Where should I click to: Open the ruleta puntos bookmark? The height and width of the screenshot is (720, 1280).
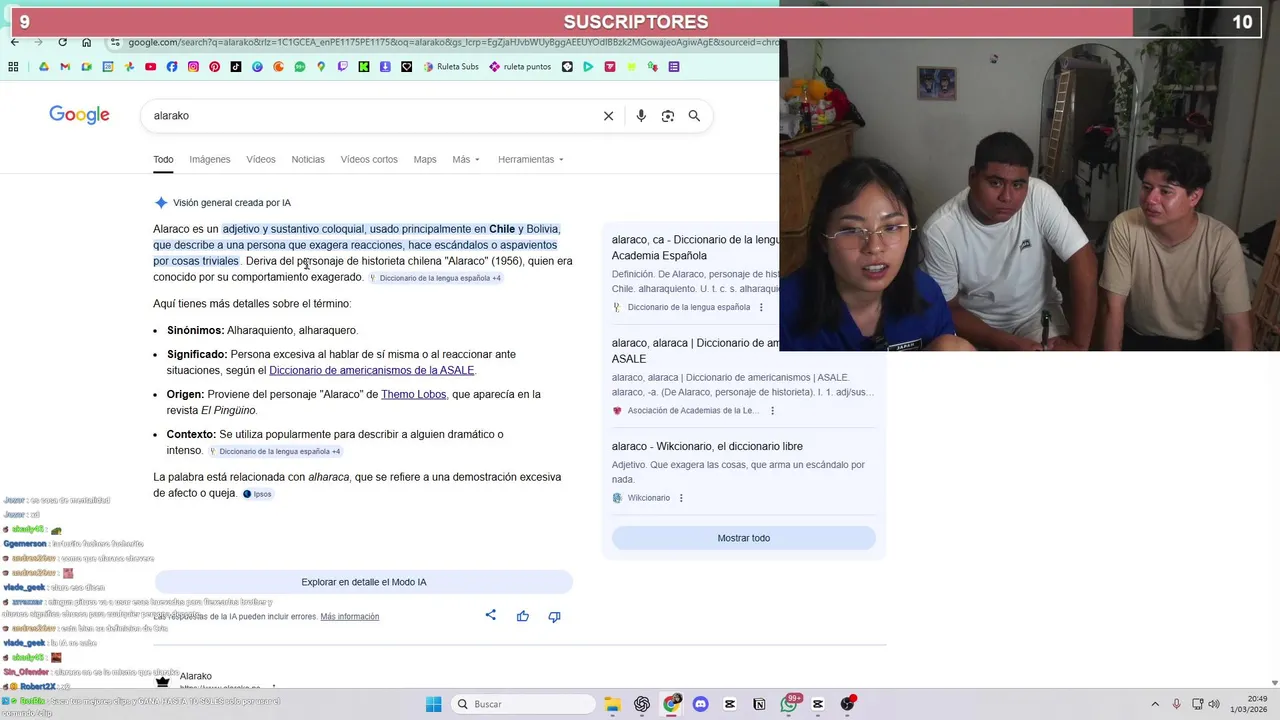pos(520,67)
